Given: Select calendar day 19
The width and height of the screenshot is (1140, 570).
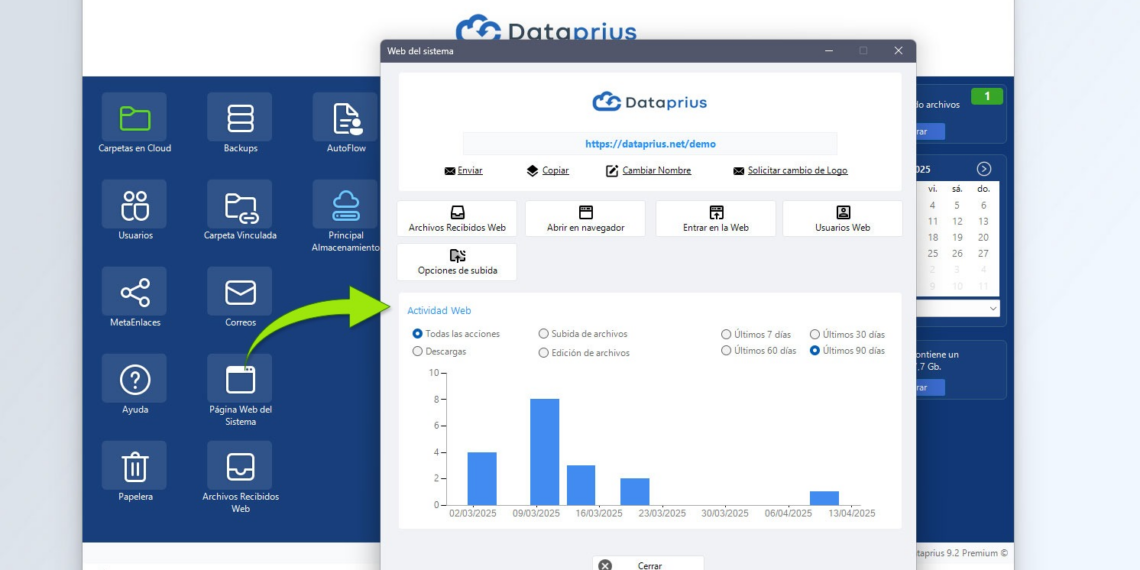Looking at the screenshot, I should coord(958,237).
